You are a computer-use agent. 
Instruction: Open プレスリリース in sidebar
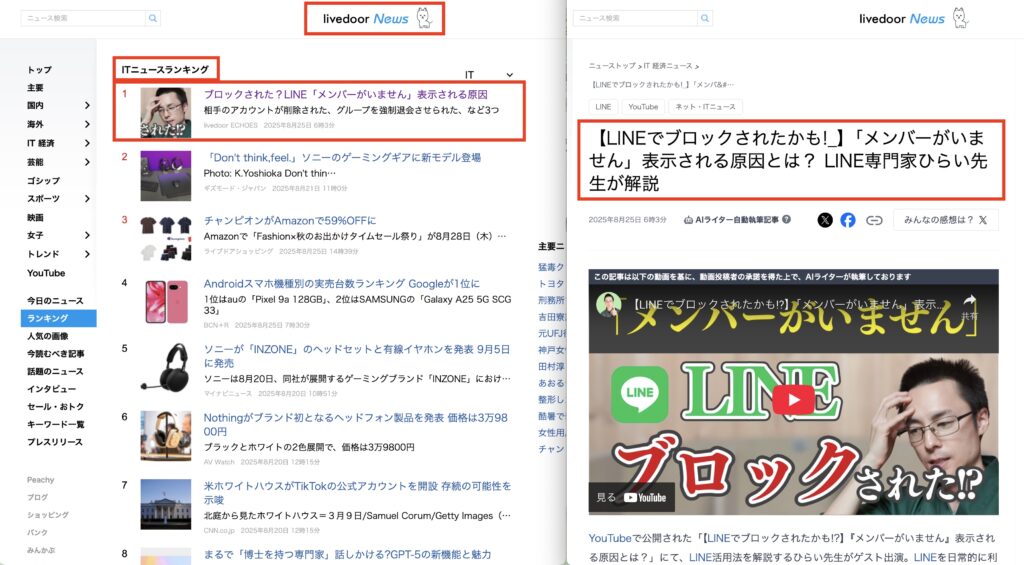55,442
